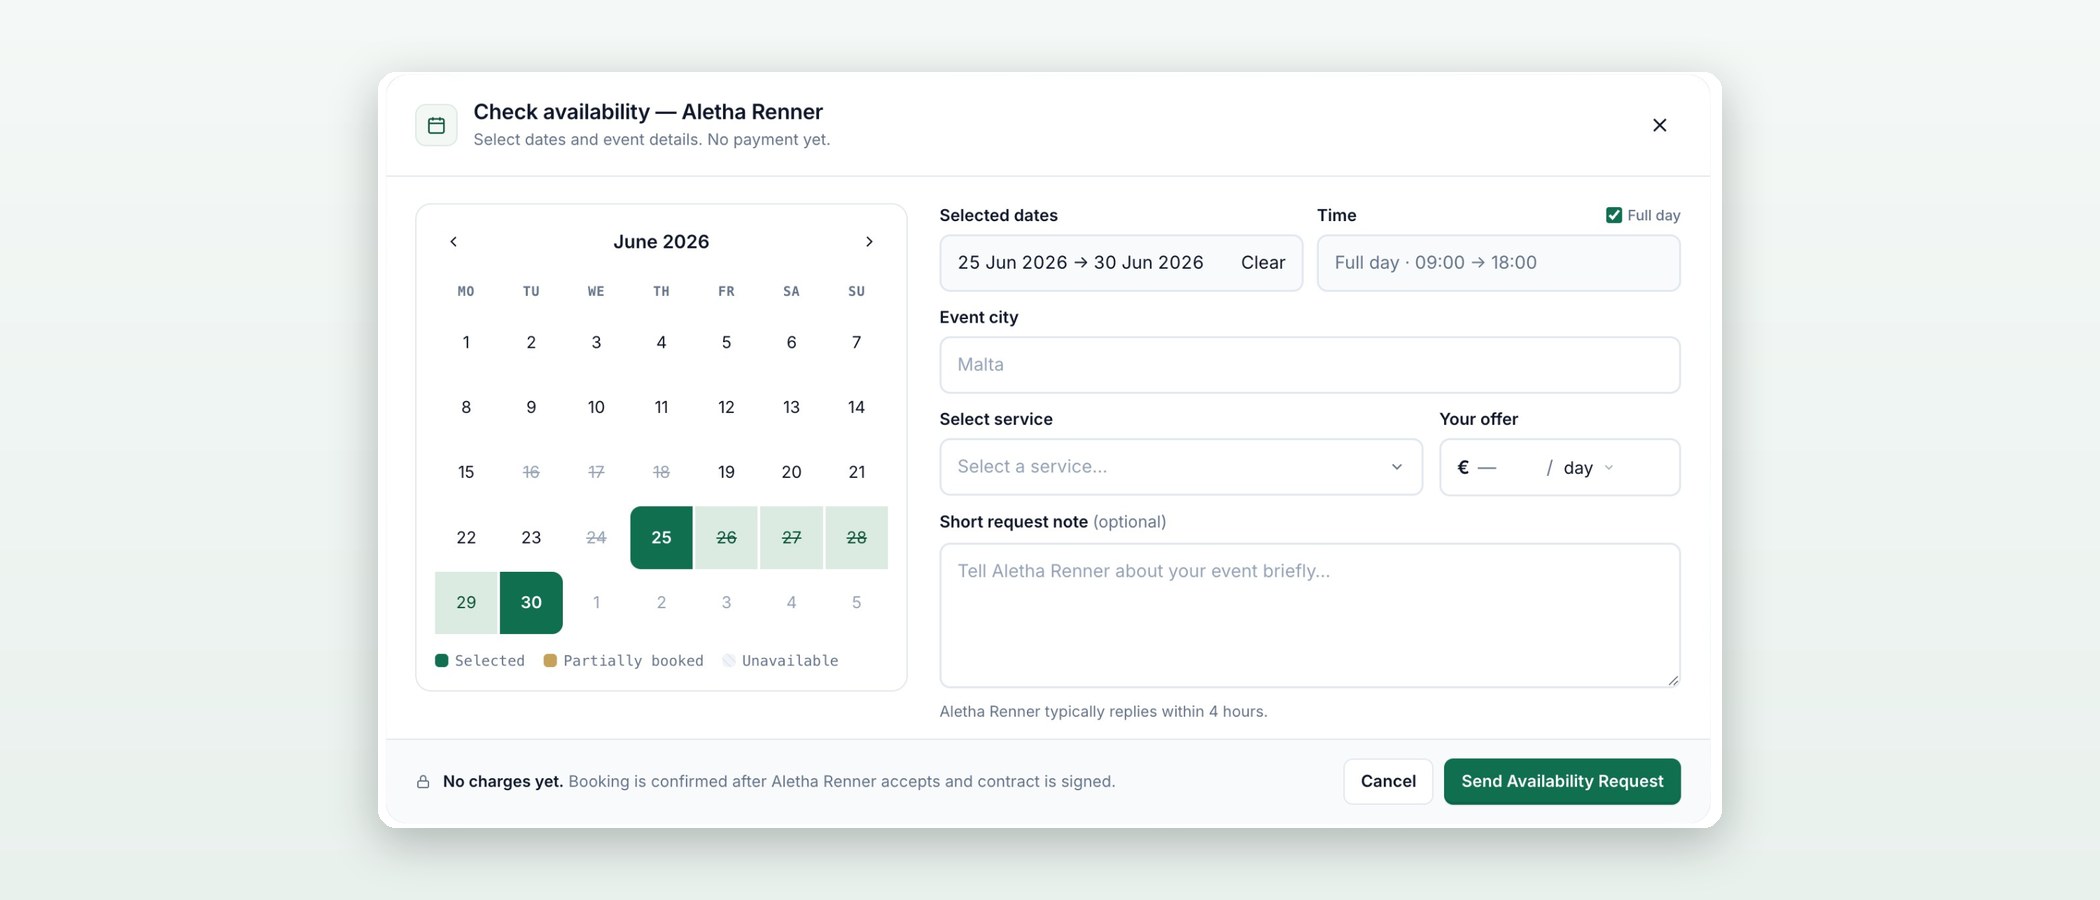Viewport: 2100px width, 900px height.
Task: Click the euro offer amount field
Action: pyautogui.click(x=1508, y=468)
